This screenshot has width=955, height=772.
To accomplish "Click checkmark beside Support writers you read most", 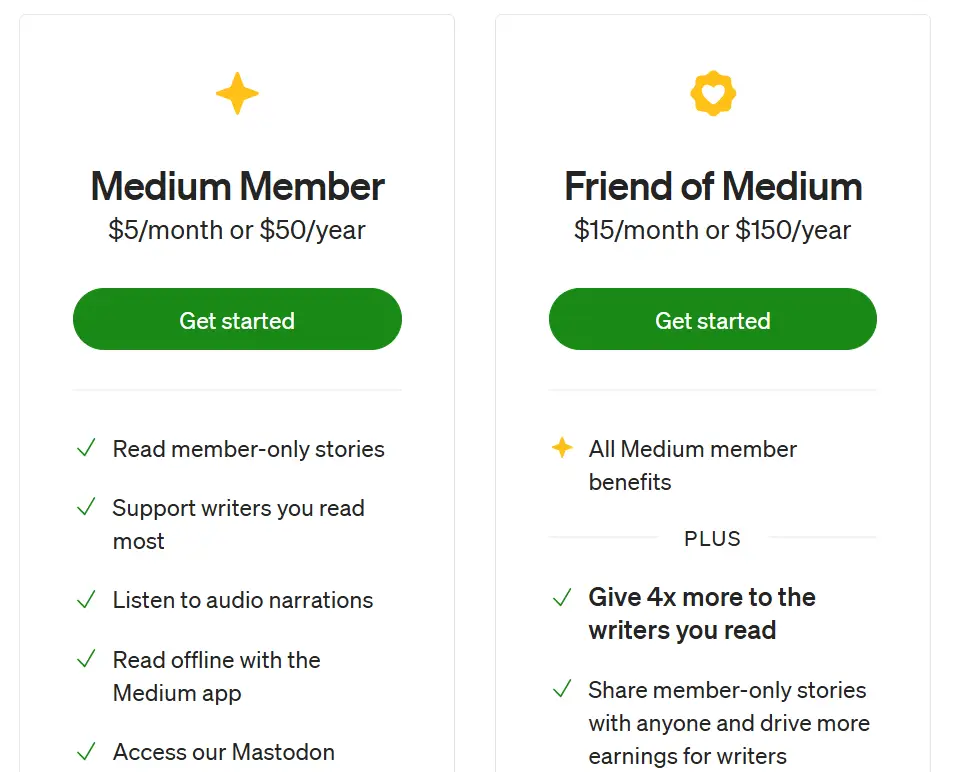I will click(87, 508).
